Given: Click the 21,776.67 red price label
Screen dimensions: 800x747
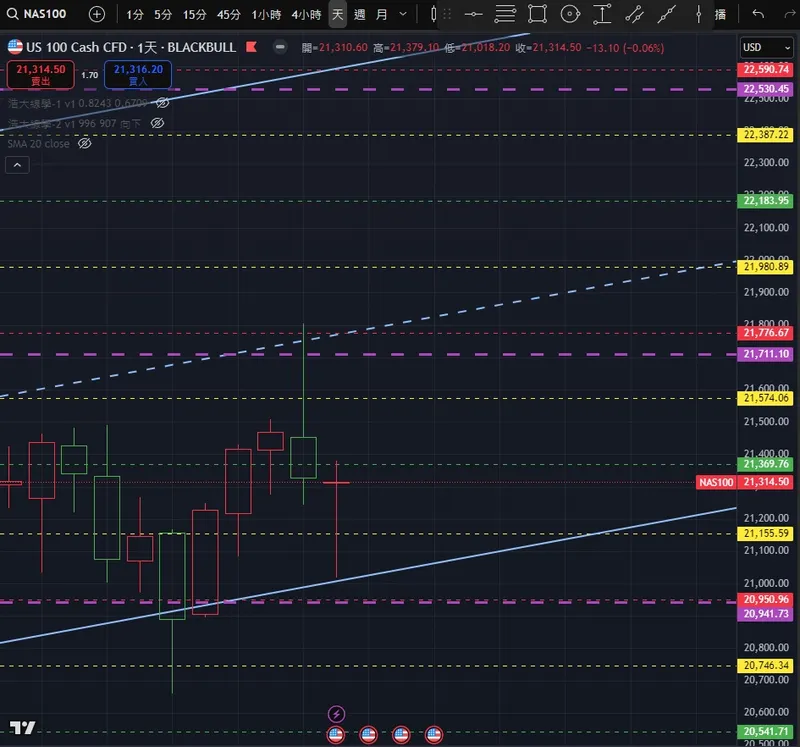Looking at the screenshot, I should tap(765, 333).
